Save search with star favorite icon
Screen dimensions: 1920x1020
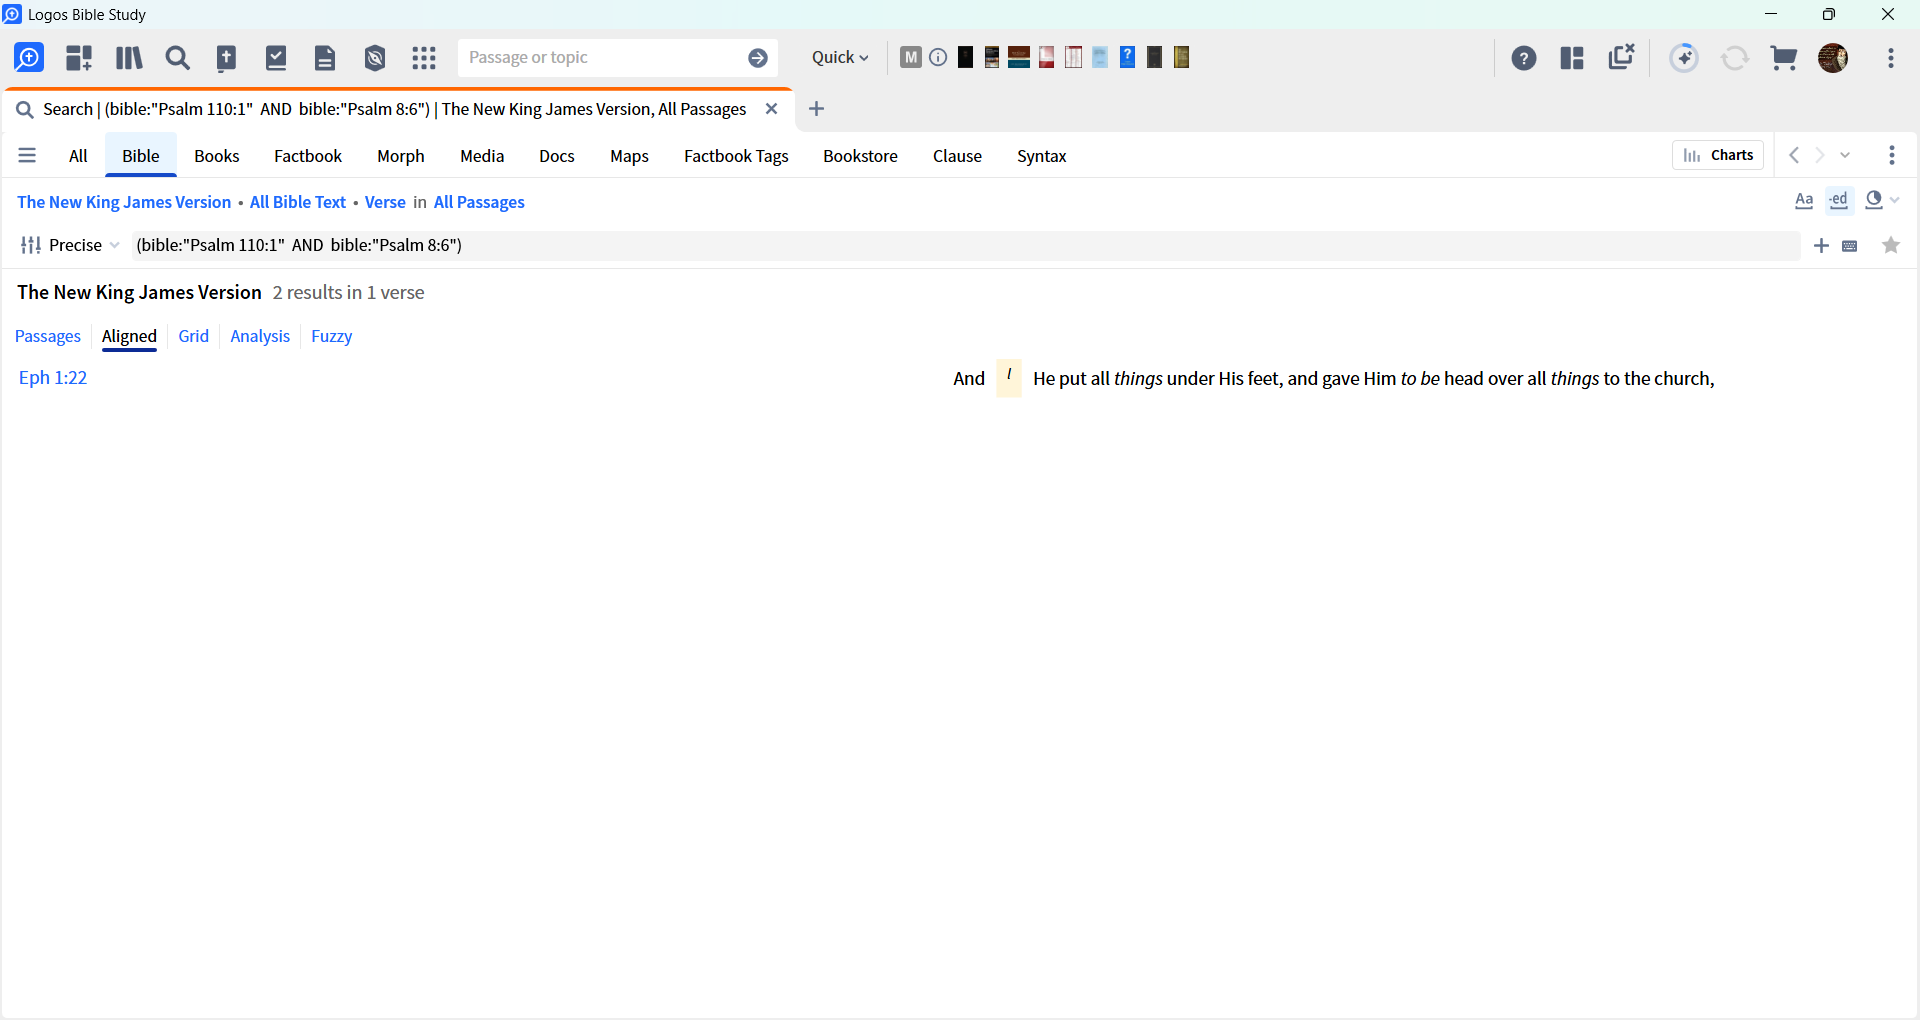pyautogui.click(x=1891, y=245)
